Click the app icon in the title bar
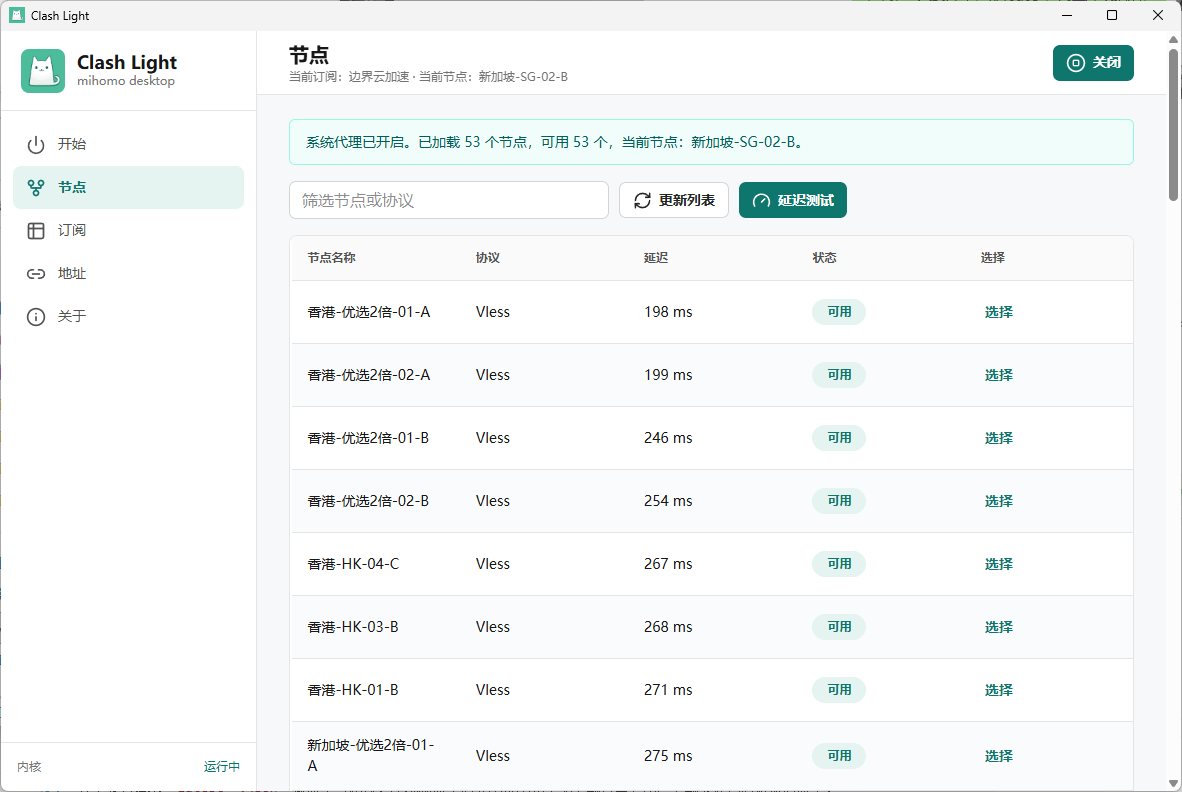This screenshot has height=792, width=1182. [17, 15]
